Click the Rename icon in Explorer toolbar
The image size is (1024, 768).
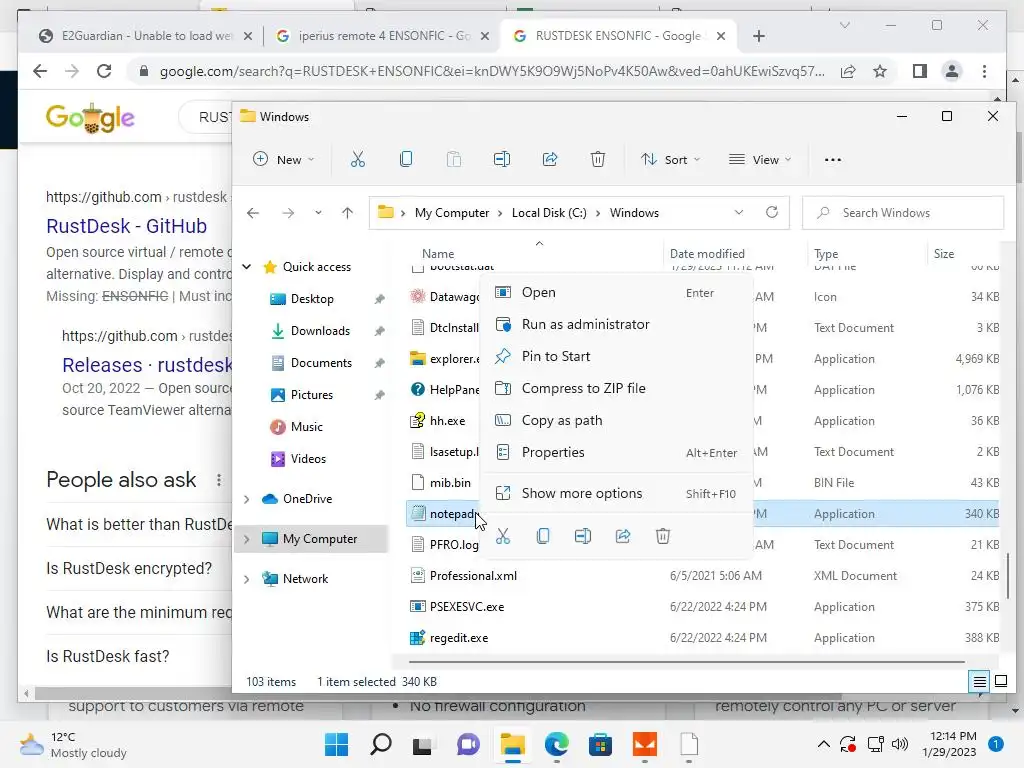tap(502, 159)
